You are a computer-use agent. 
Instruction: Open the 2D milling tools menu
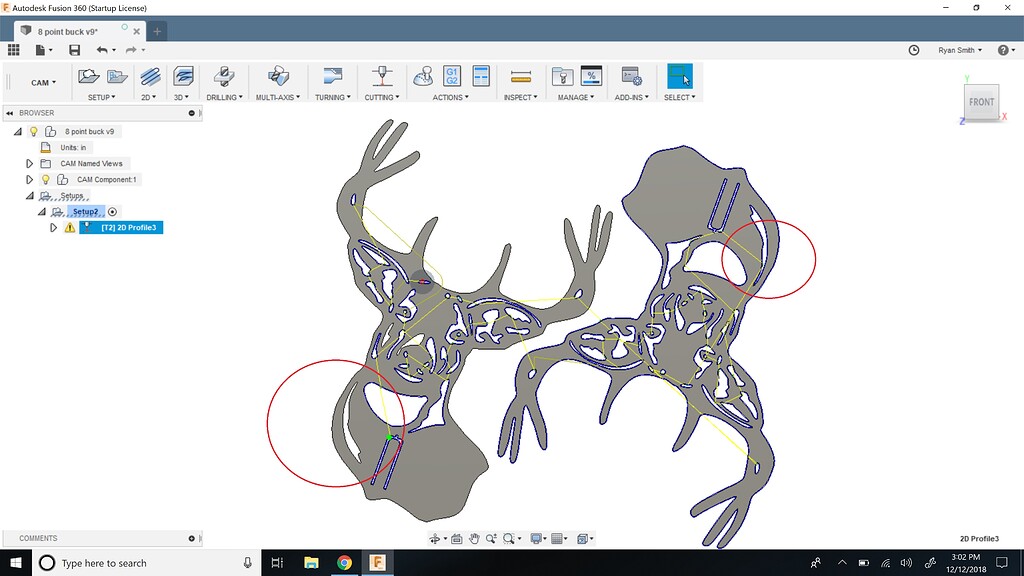pyautogui.click(x=146, y=97)
